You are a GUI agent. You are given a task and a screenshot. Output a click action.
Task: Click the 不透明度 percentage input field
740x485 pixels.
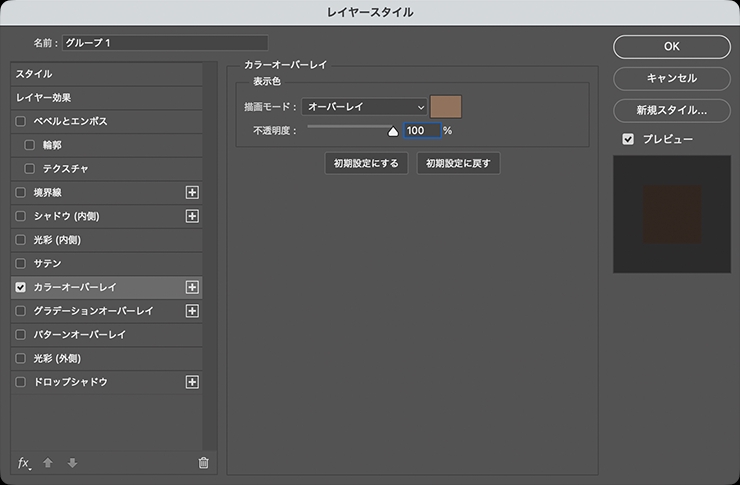pyautogui.click(x=421, y=130)
